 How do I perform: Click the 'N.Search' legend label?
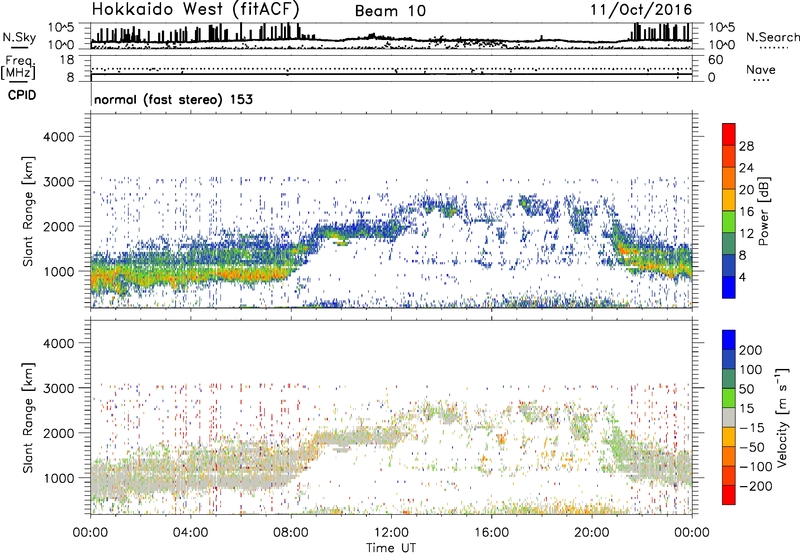pos(772,37)
